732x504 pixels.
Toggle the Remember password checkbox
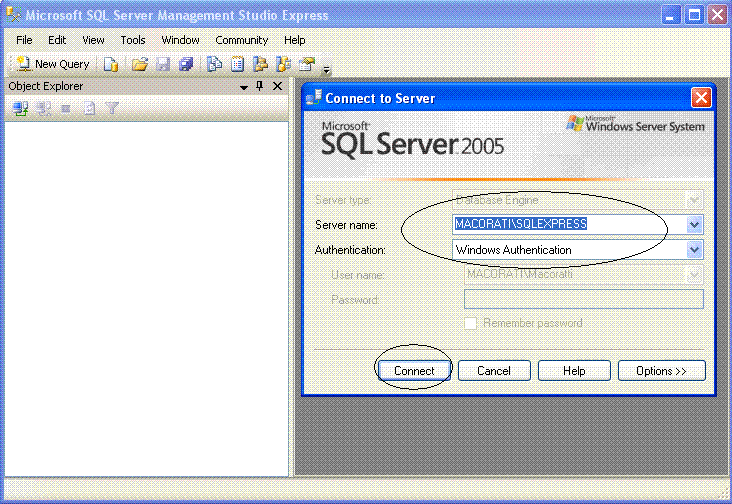click(471, 323)
